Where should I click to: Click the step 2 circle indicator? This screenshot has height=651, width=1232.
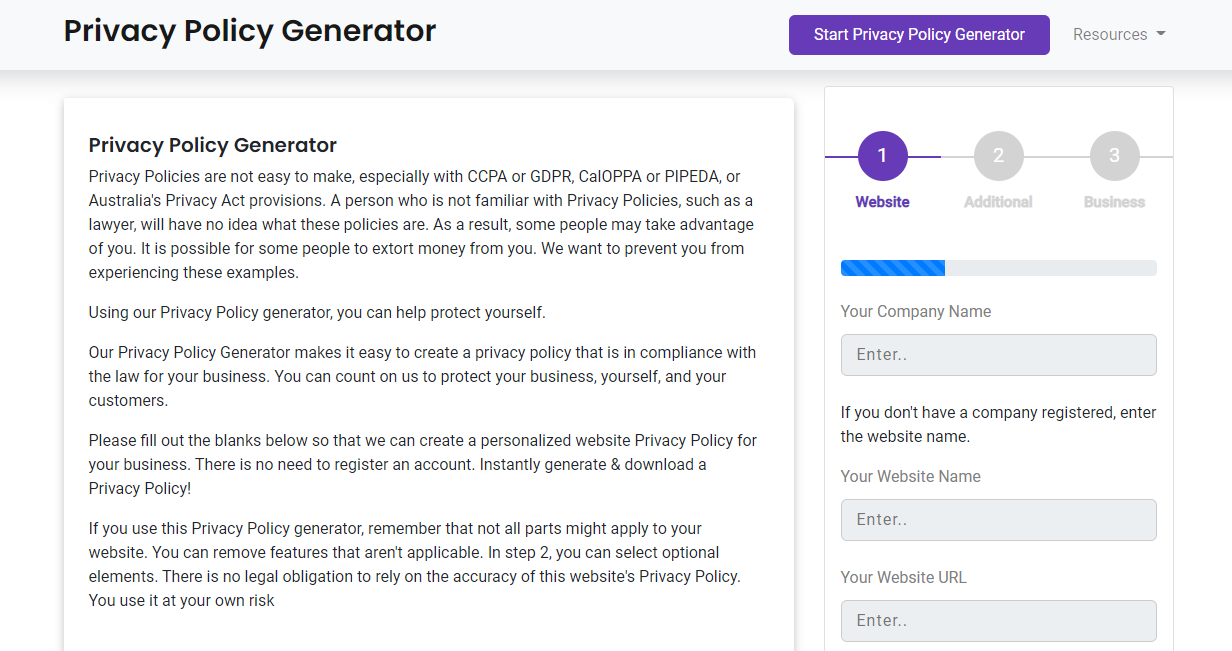[998, 156]
